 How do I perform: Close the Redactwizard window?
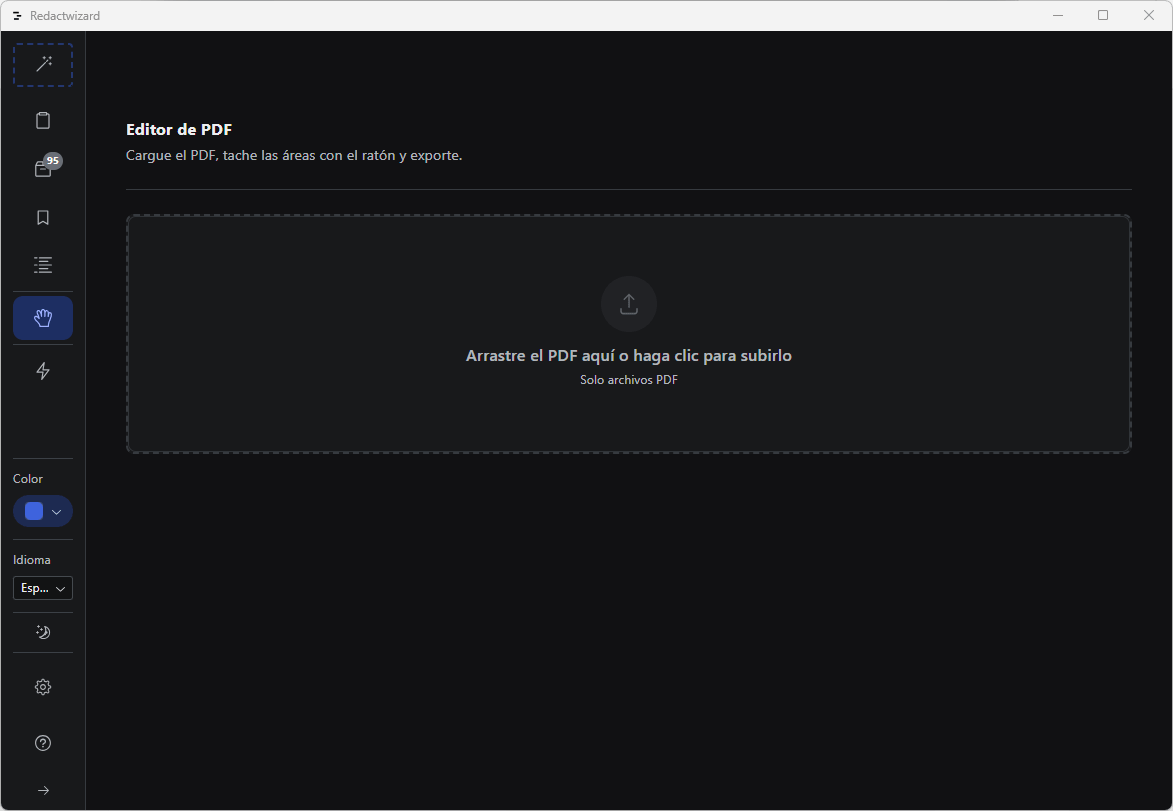(1148, 16)
